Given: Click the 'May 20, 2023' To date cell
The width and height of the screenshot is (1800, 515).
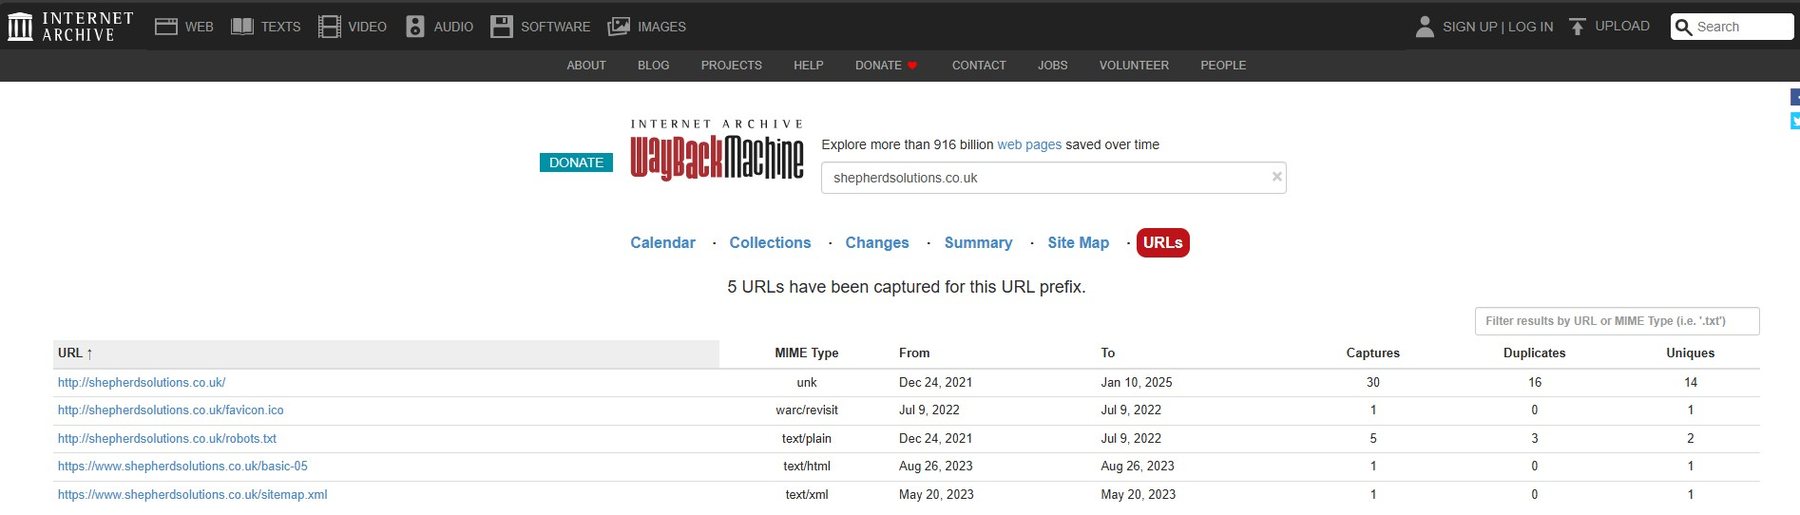Looking at the screenshot, I should pos(1138,494).
